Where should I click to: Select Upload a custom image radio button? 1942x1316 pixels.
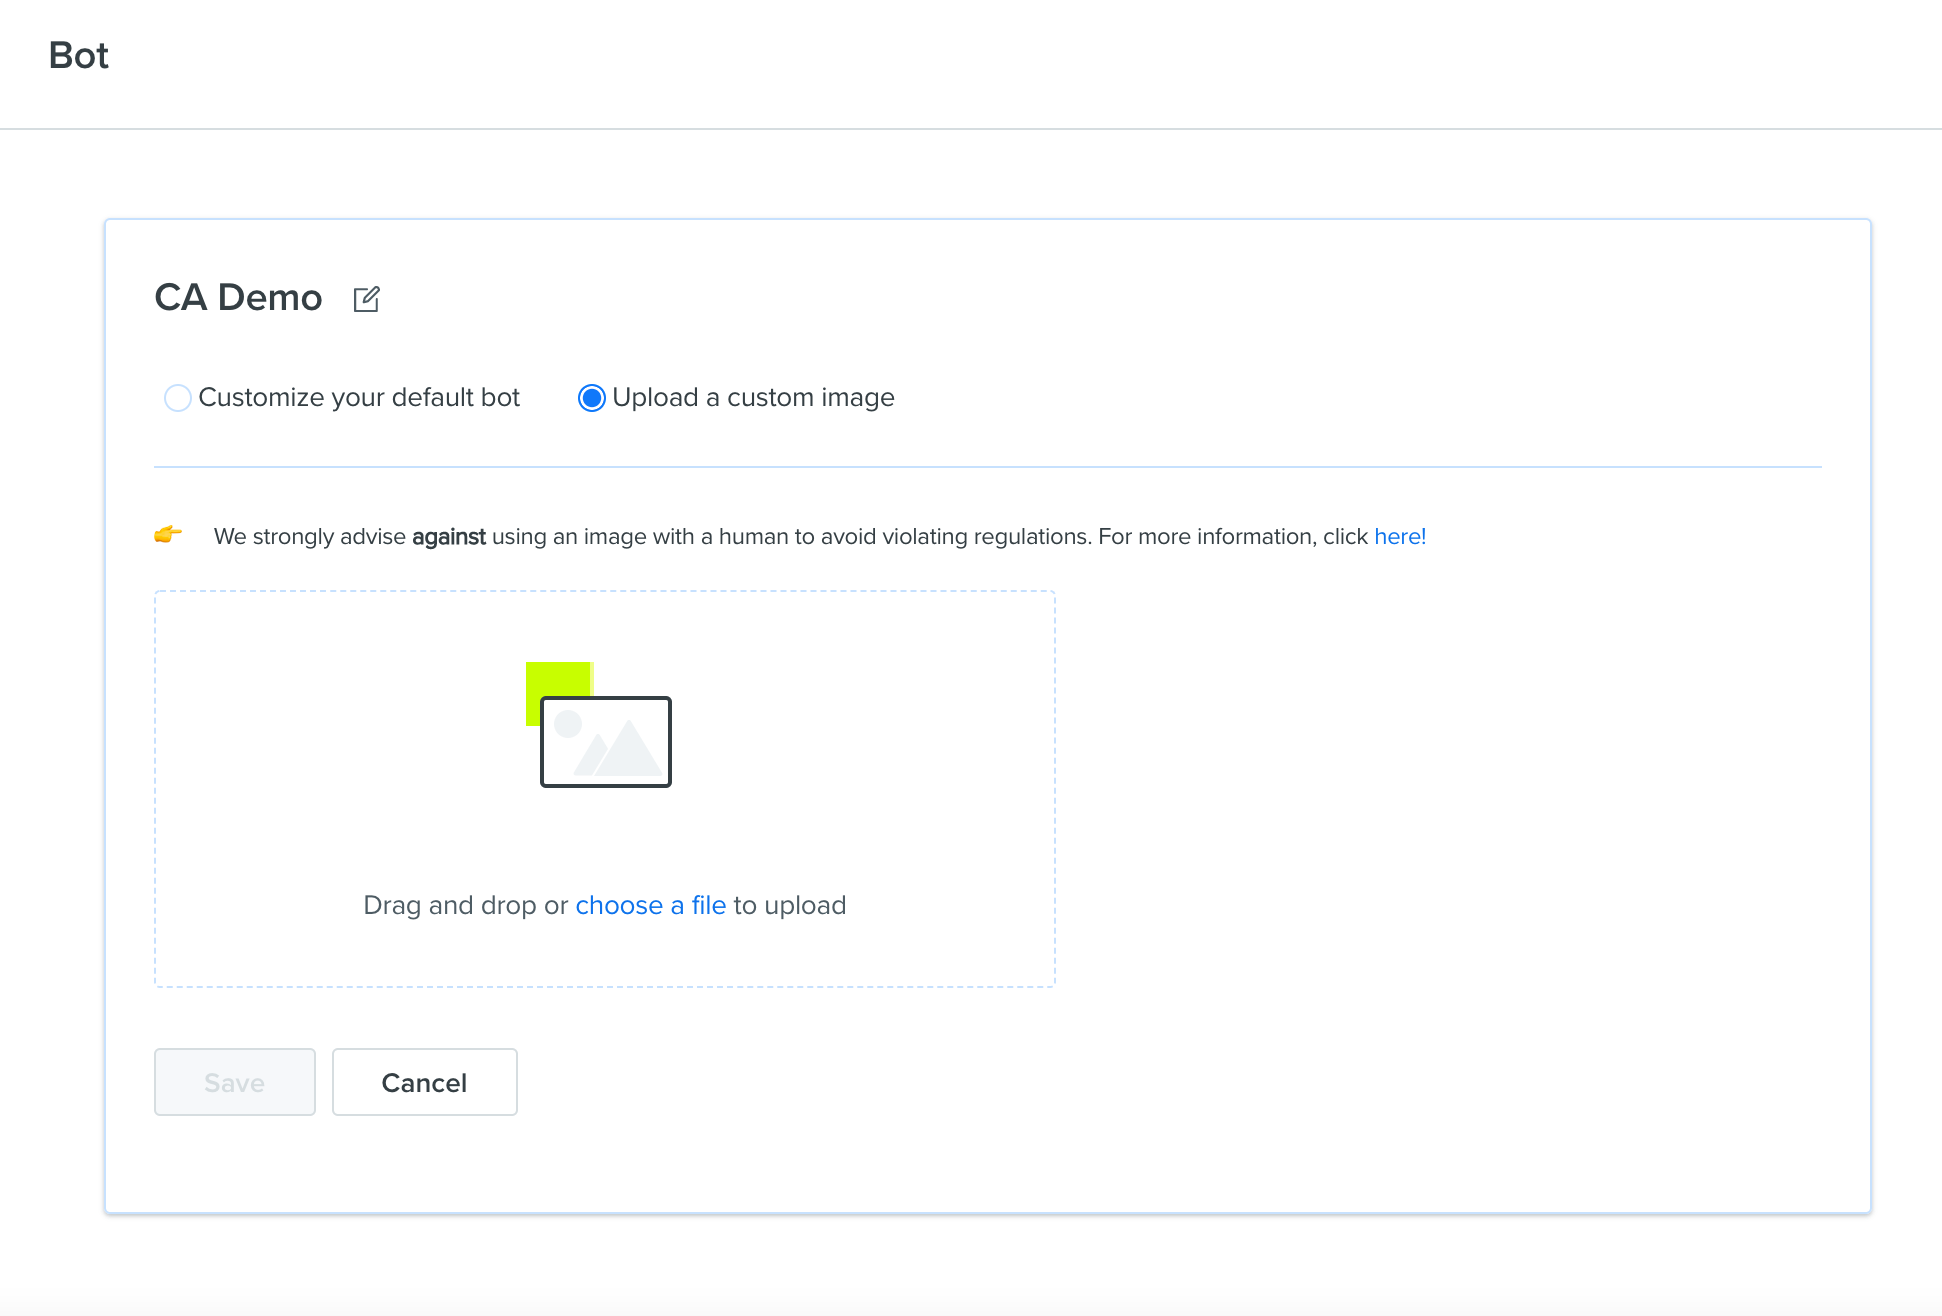[592, 398]
